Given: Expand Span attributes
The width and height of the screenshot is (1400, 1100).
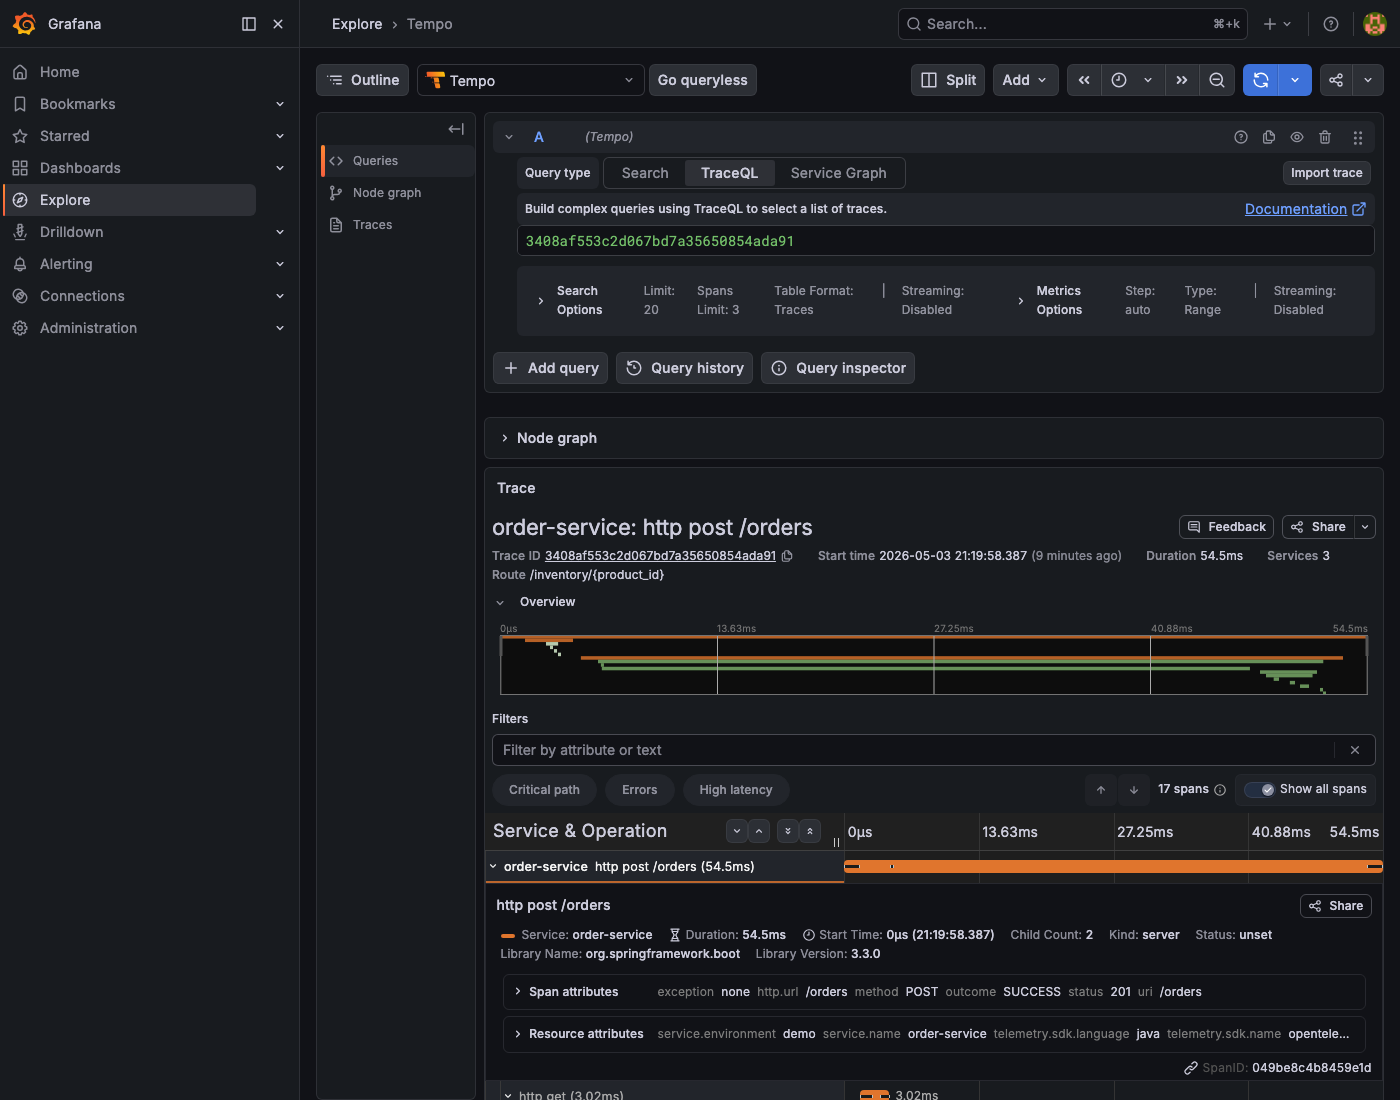Looking at the screenshot, I should tap(518, 992).
